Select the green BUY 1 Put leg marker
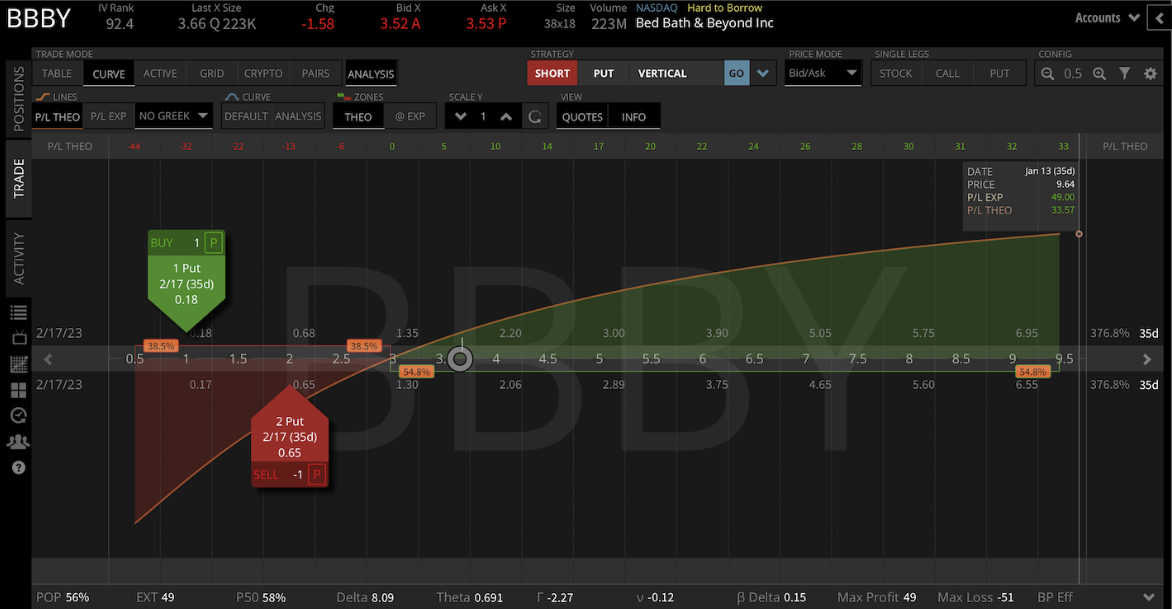The image size is (1172, 609). (186, 280)
